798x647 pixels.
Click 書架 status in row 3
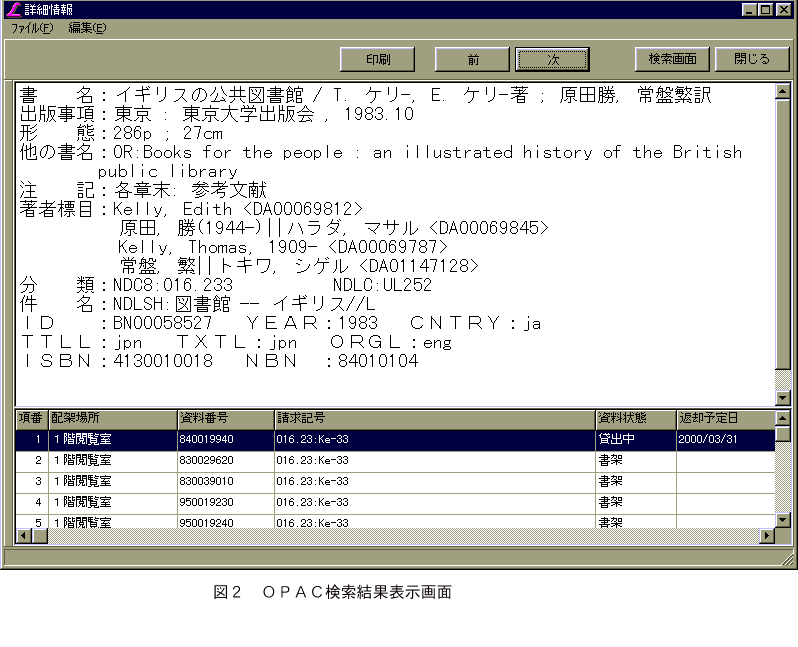(610, 481)
